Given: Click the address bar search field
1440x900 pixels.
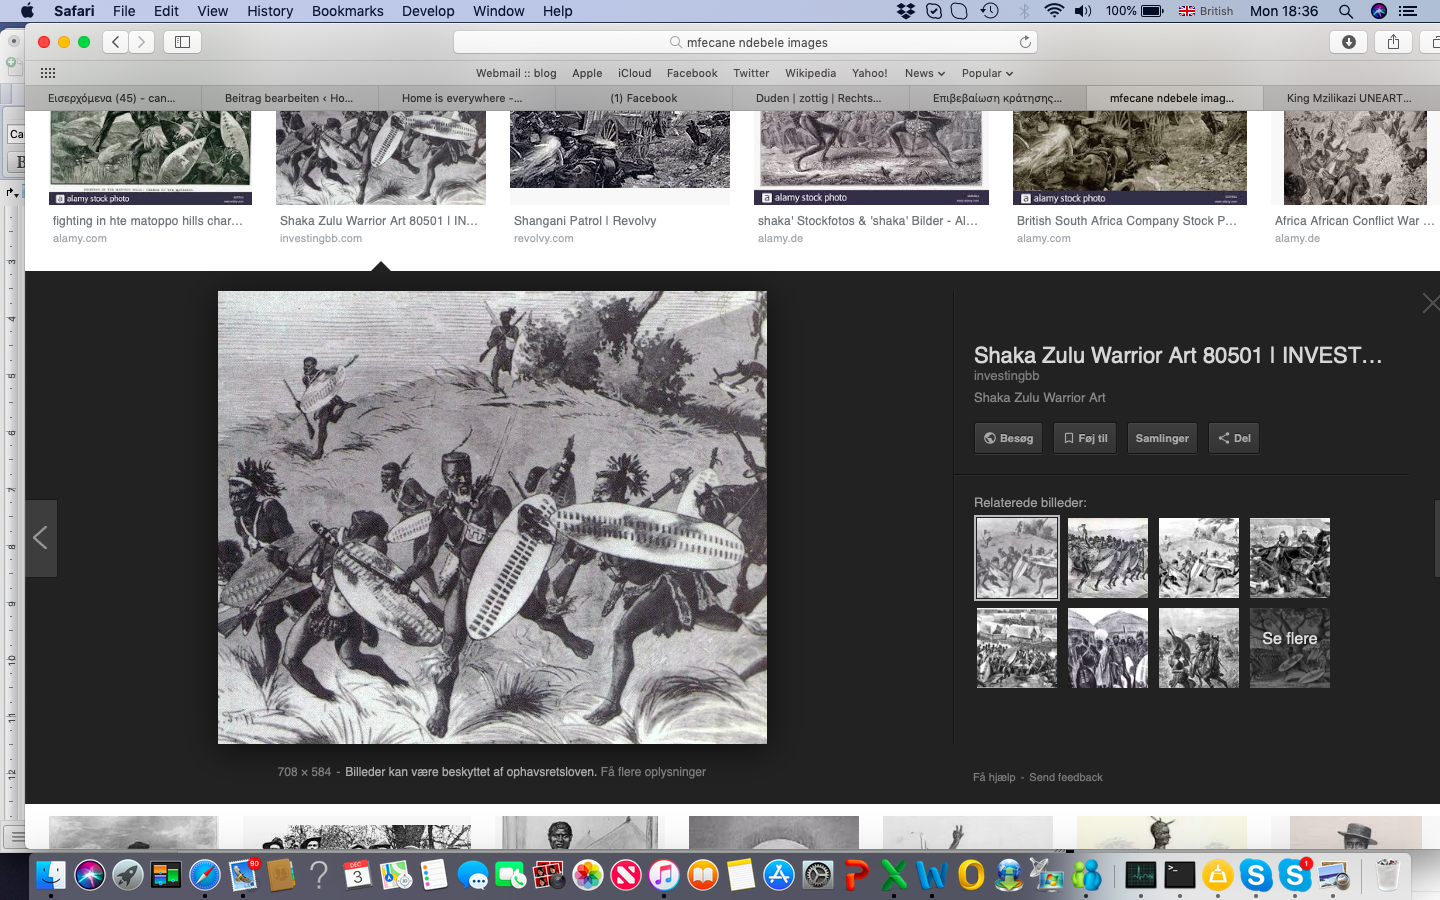Looking at the screenshot, I should coord(745,42).
